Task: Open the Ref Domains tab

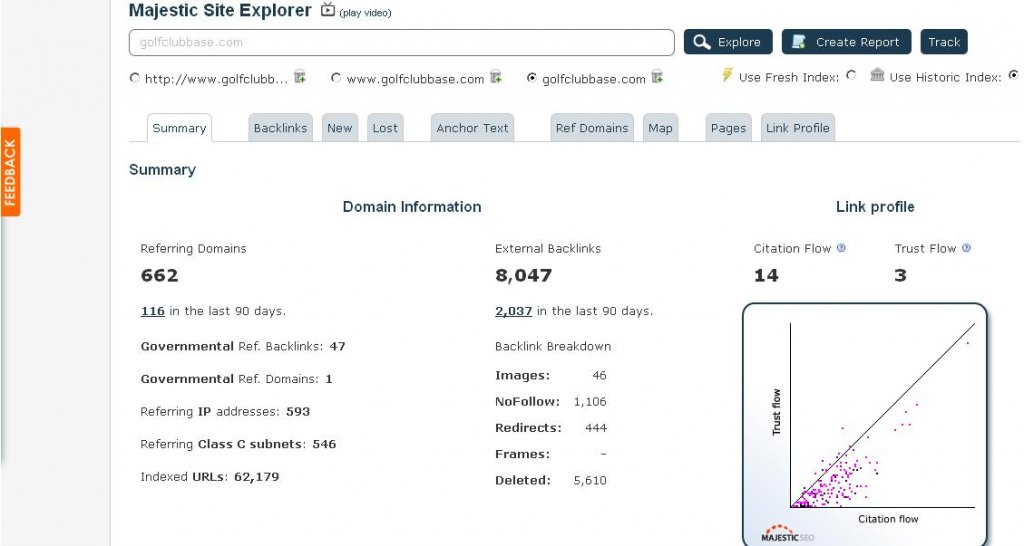Action: [x=592, y=128]
